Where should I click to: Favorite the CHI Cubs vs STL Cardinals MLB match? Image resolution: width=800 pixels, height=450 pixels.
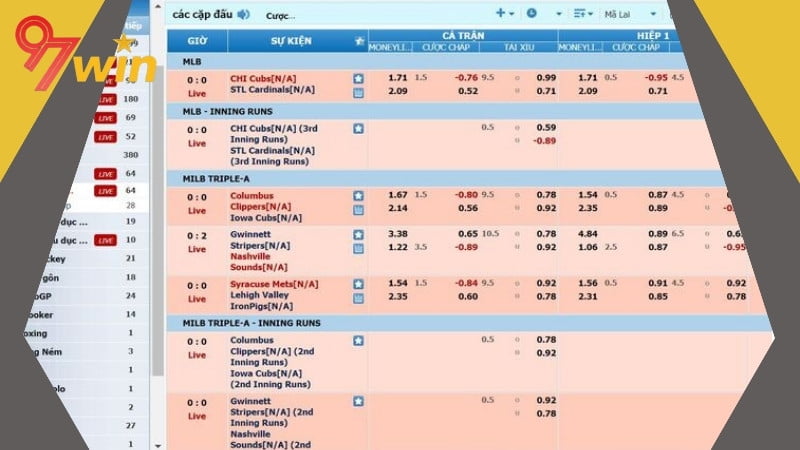coord(358,79)
